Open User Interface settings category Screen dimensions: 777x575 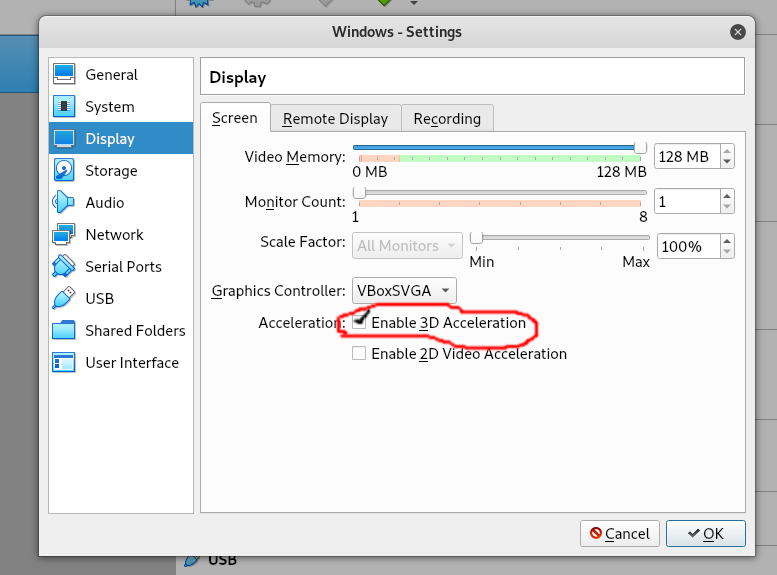[x=121, y=362]
